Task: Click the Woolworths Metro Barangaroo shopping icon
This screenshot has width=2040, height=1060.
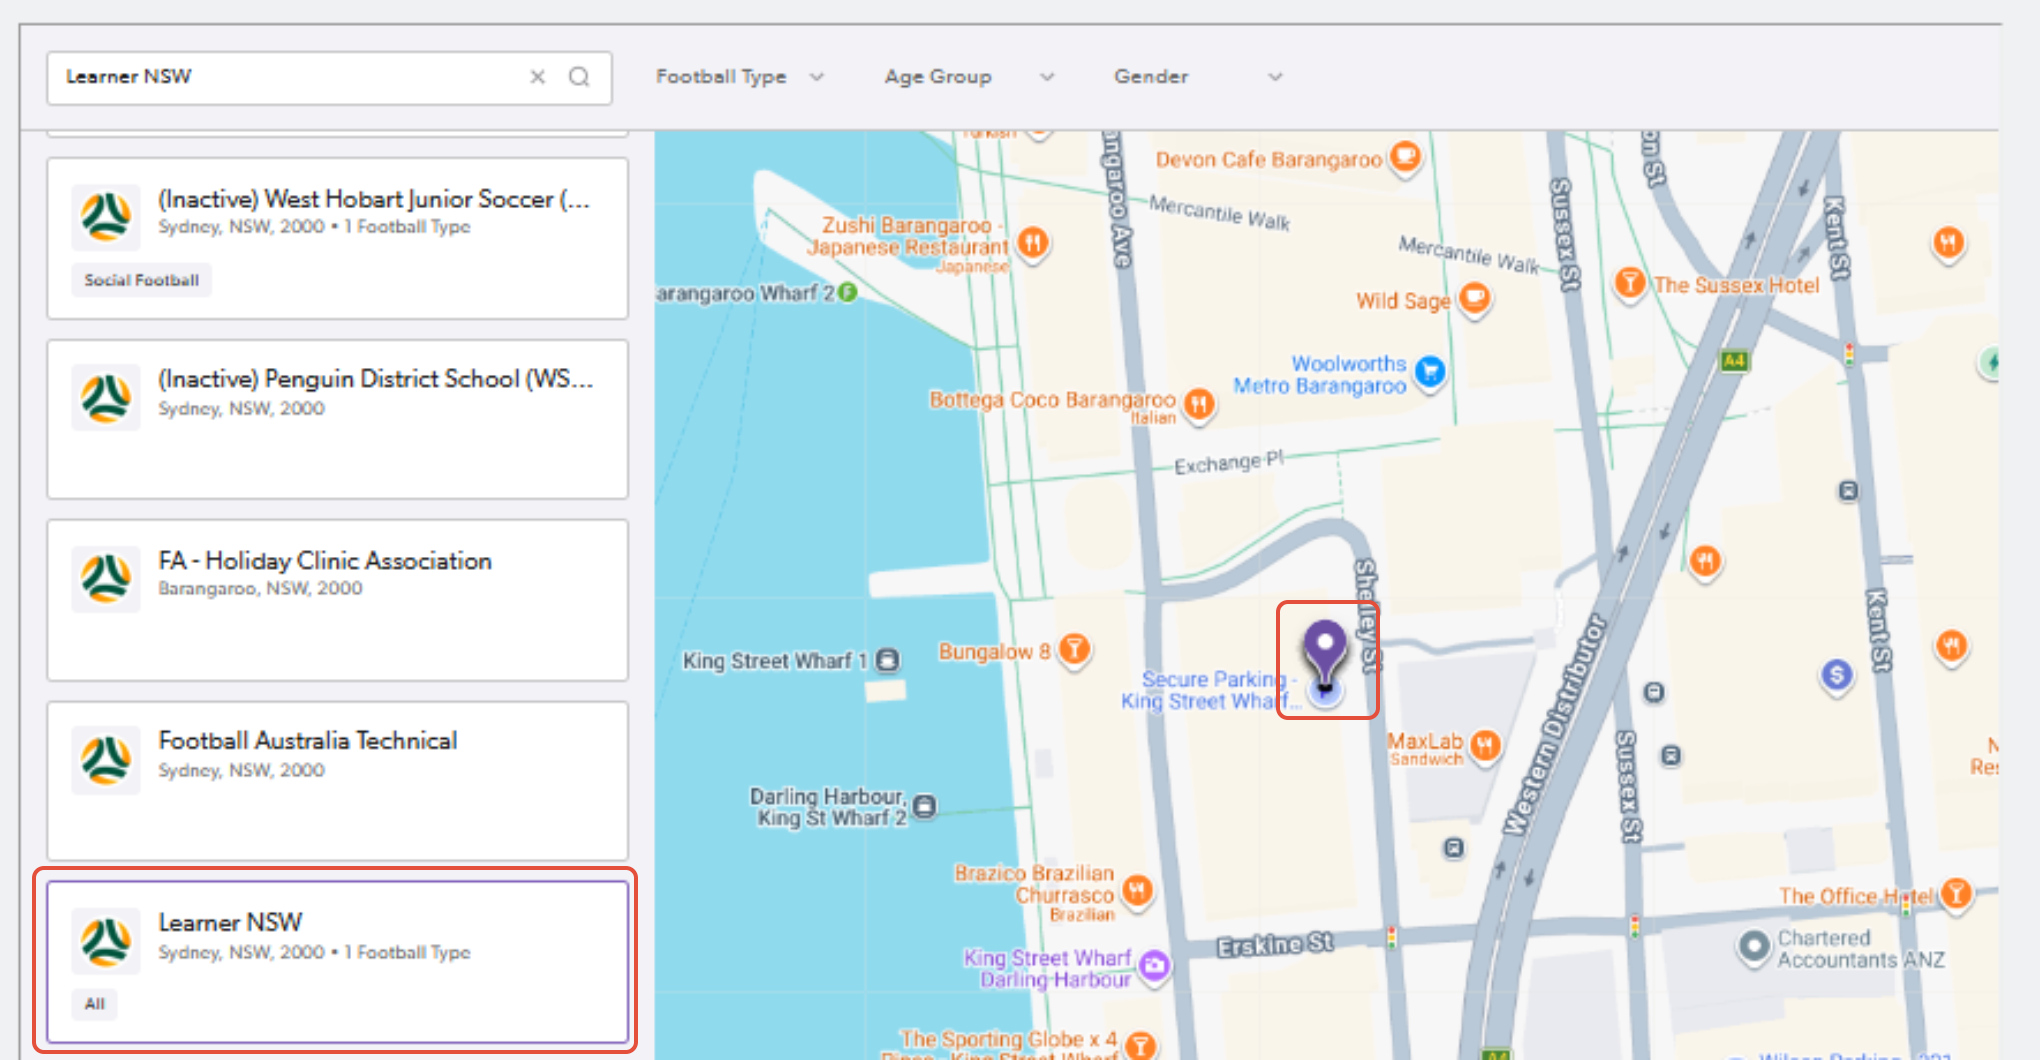Action: (x=1431, y=372)
